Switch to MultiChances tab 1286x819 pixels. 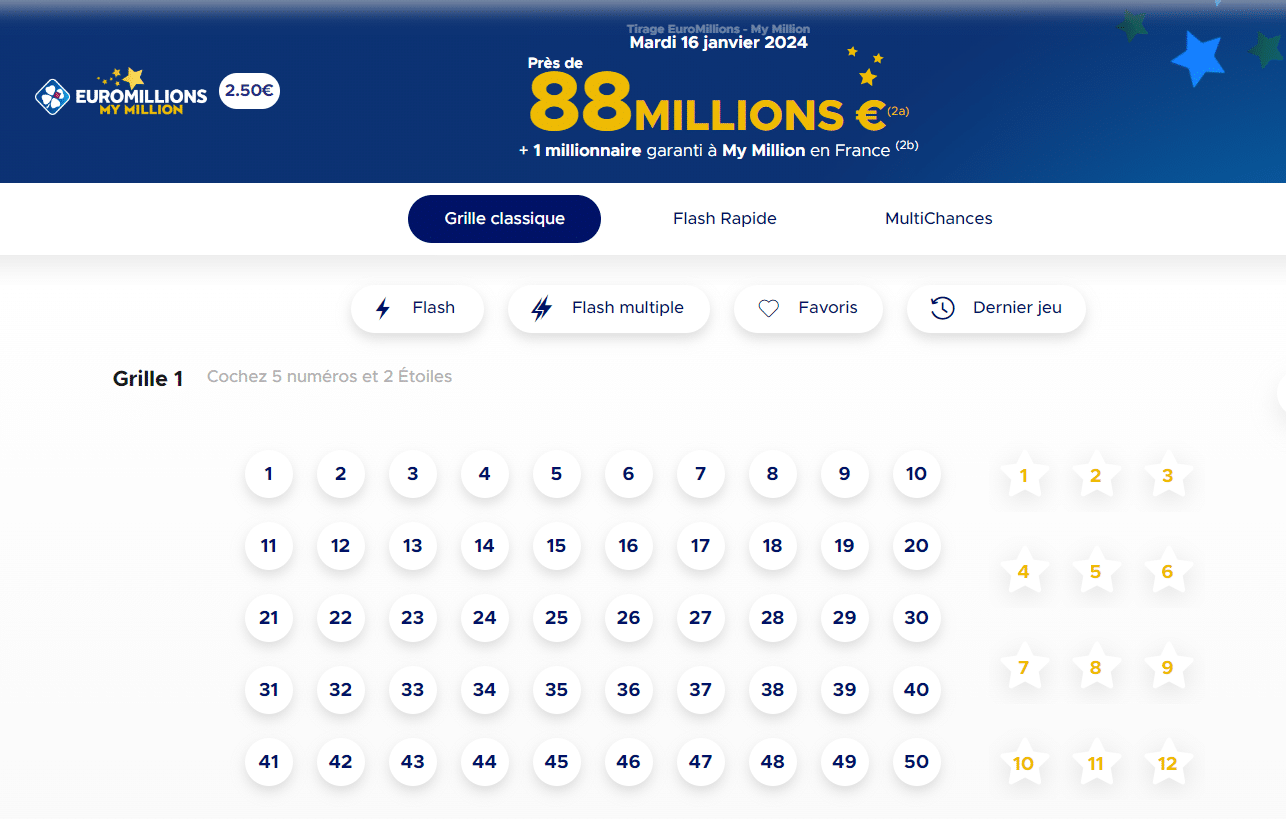pyautogui.click(x=939, y=219)
